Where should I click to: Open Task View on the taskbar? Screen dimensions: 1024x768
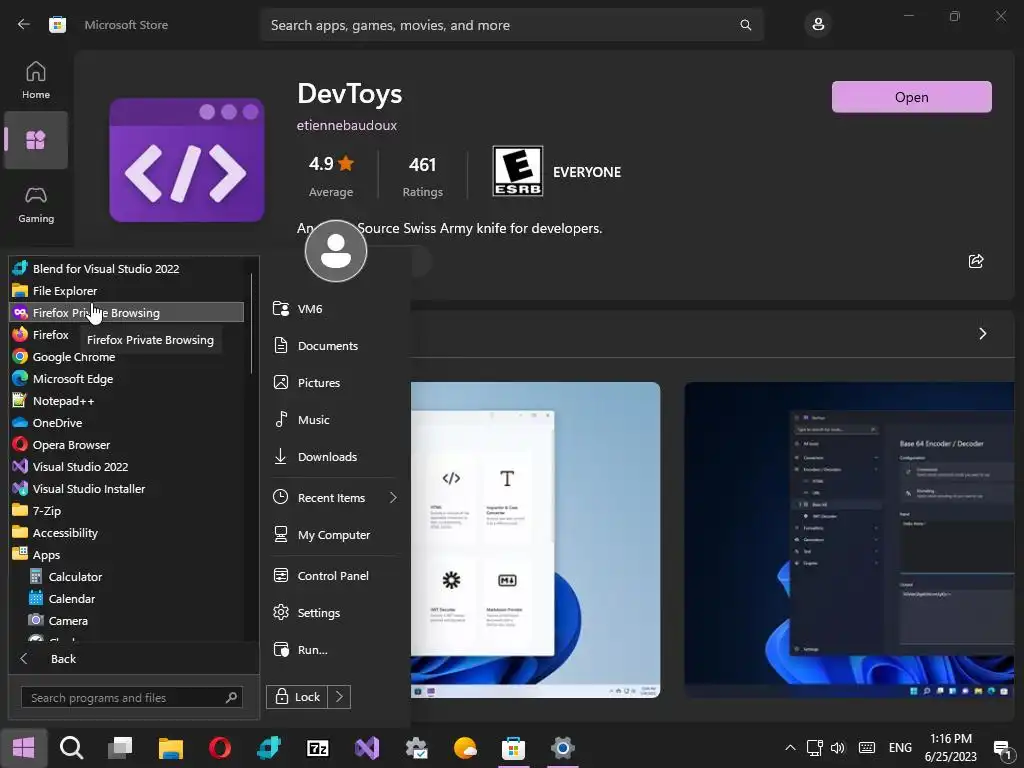click(x=120, y=748)
